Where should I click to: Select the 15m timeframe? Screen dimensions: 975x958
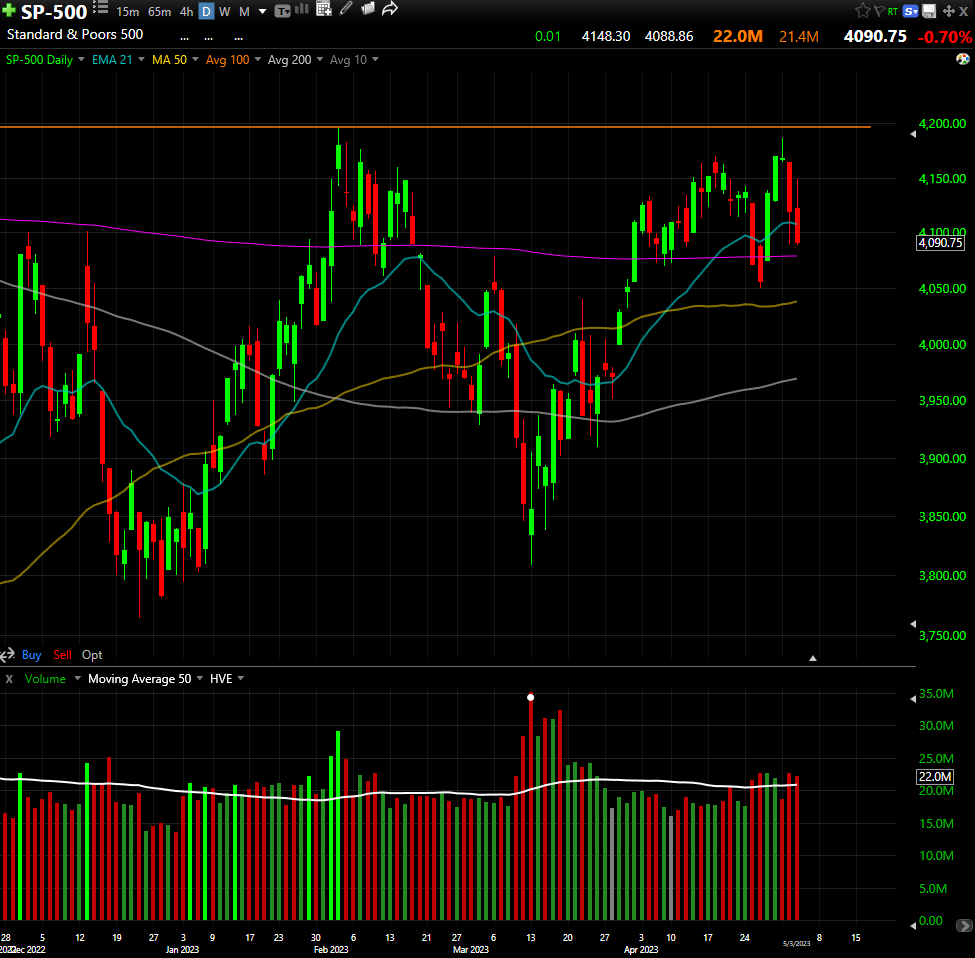(127, 12)
